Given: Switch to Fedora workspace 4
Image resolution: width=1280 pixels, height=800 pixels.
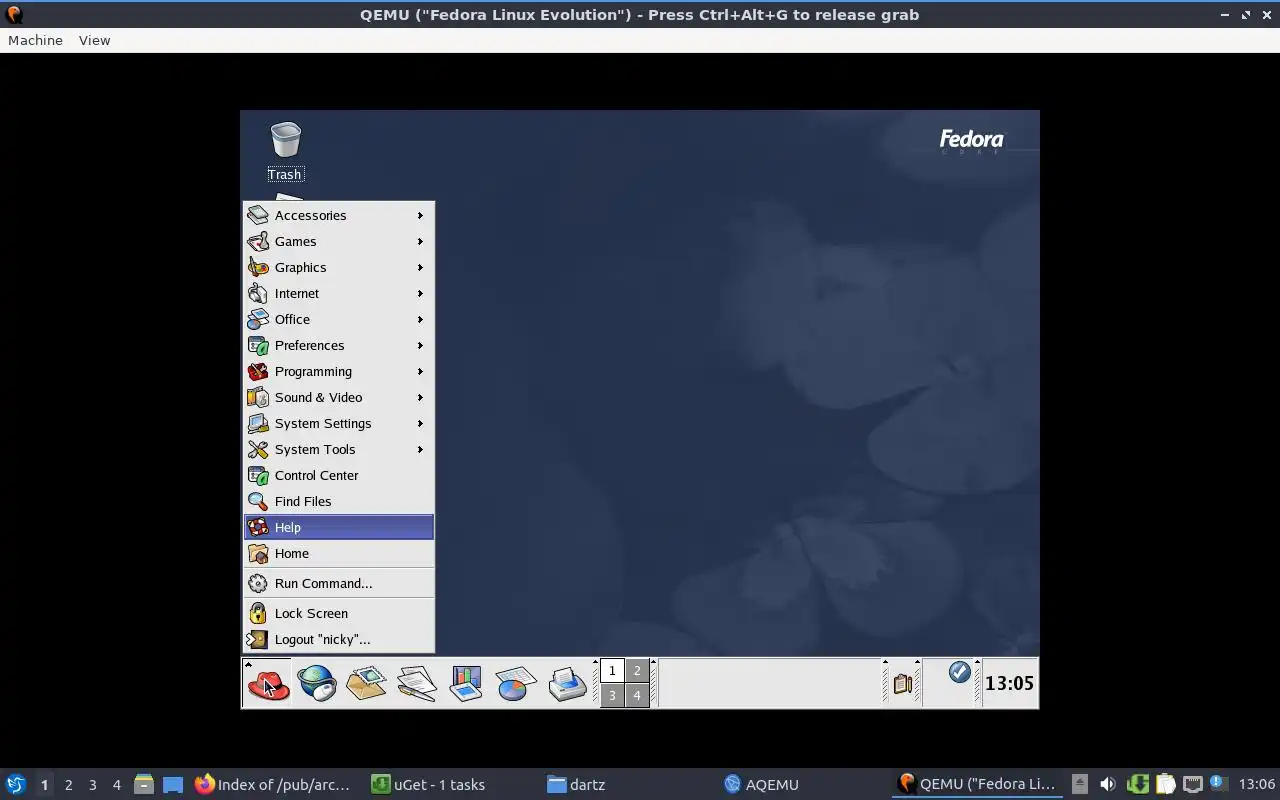Looking at the screenshot, I should (637, 695).
